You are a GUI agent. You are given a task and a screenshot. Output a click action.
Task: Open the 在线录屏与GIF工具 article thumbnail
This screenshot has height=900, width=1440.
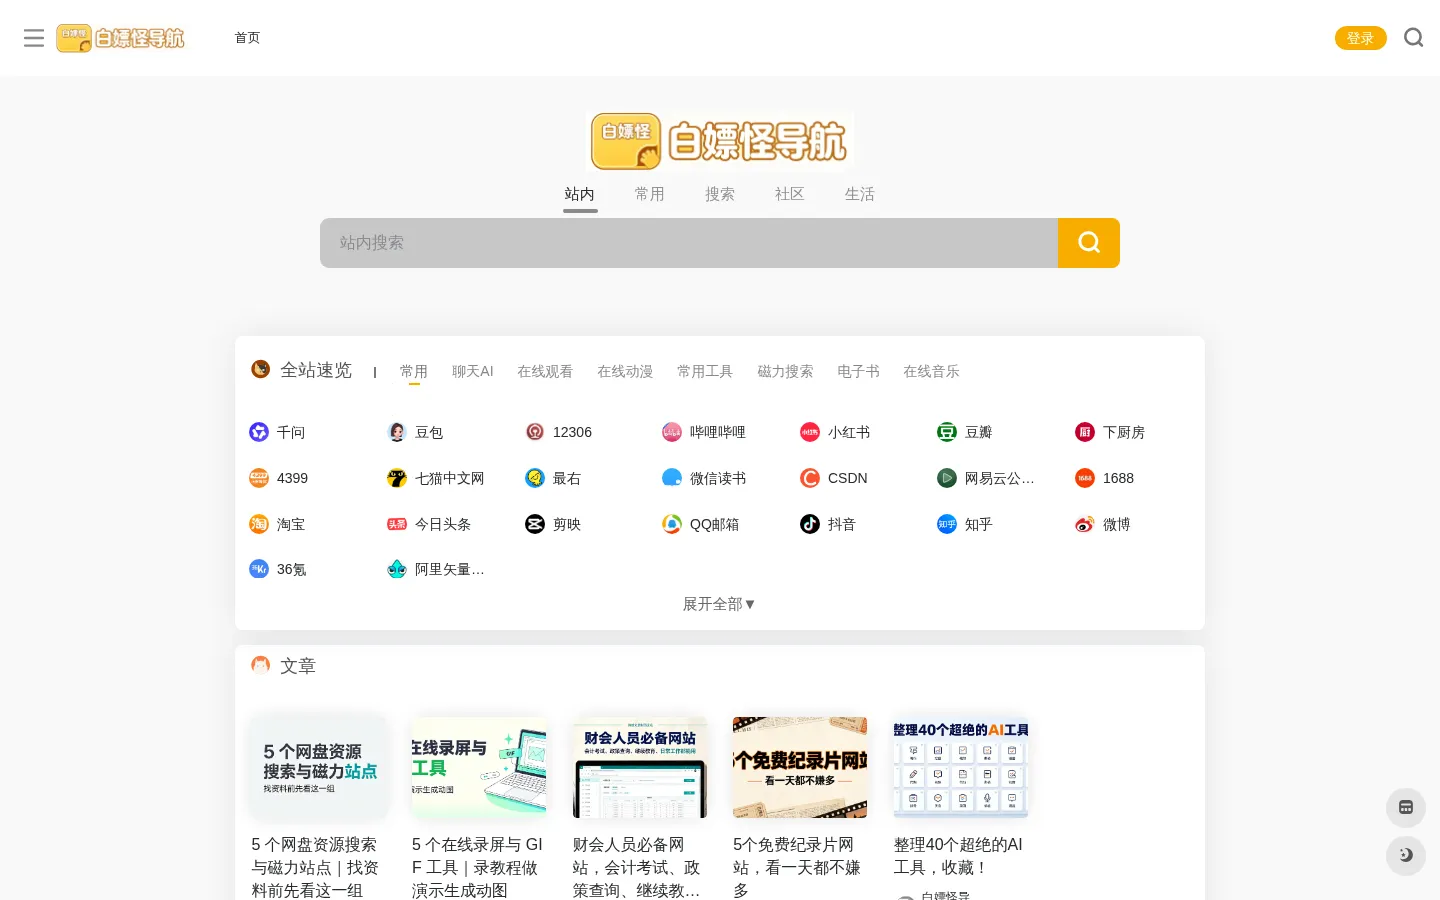(x=479, y=768)
